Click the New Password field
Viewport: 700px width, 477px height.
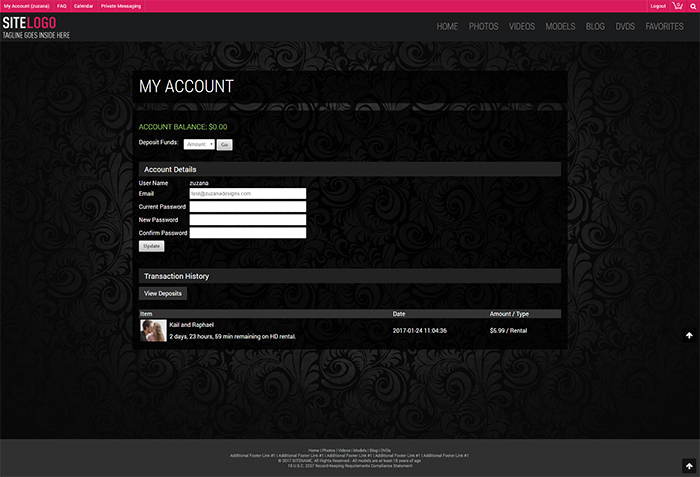[248, 220]
